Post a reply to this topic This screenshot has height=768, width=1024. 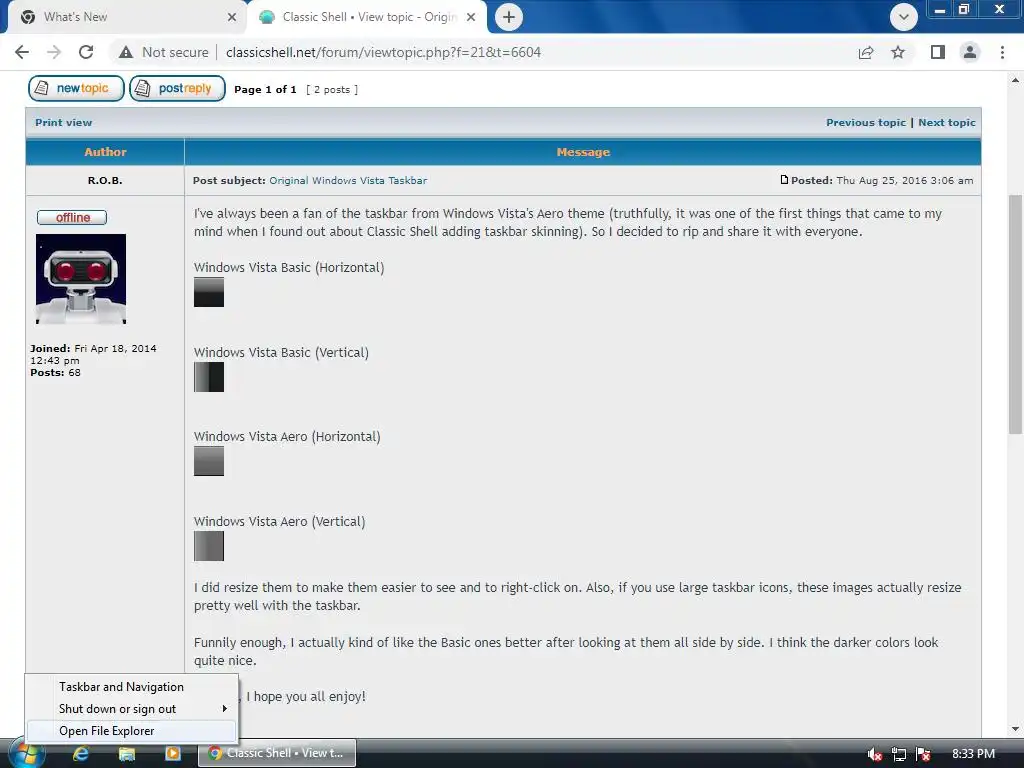click(177, 88)
